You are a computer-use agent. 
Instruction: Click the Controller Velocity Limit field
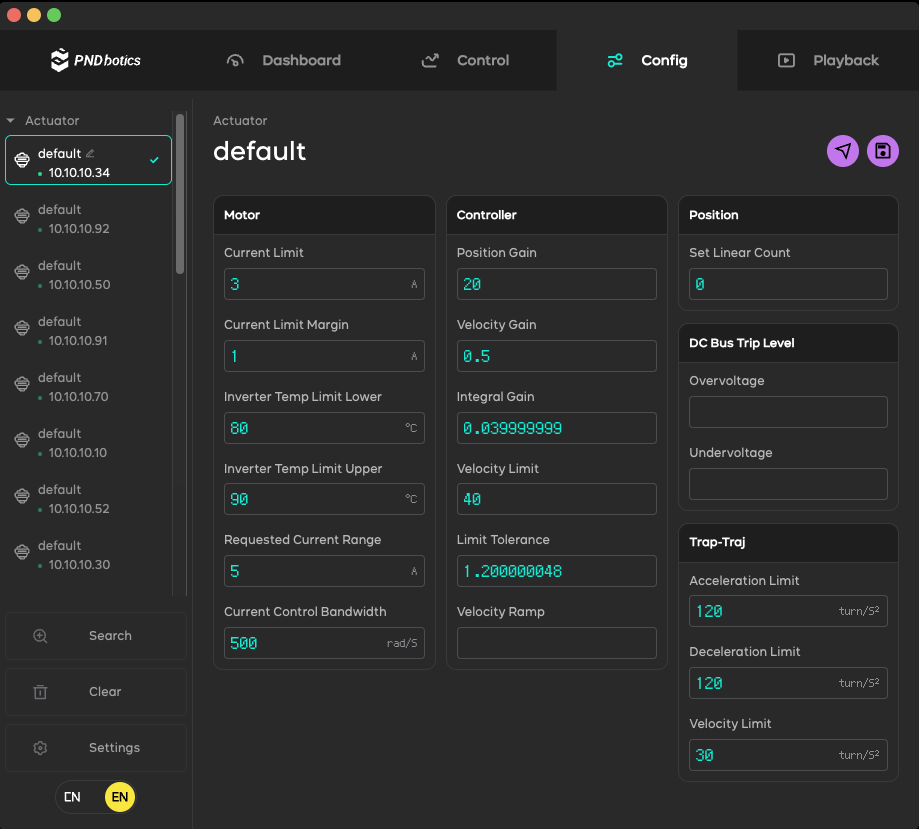pos(557,499)
